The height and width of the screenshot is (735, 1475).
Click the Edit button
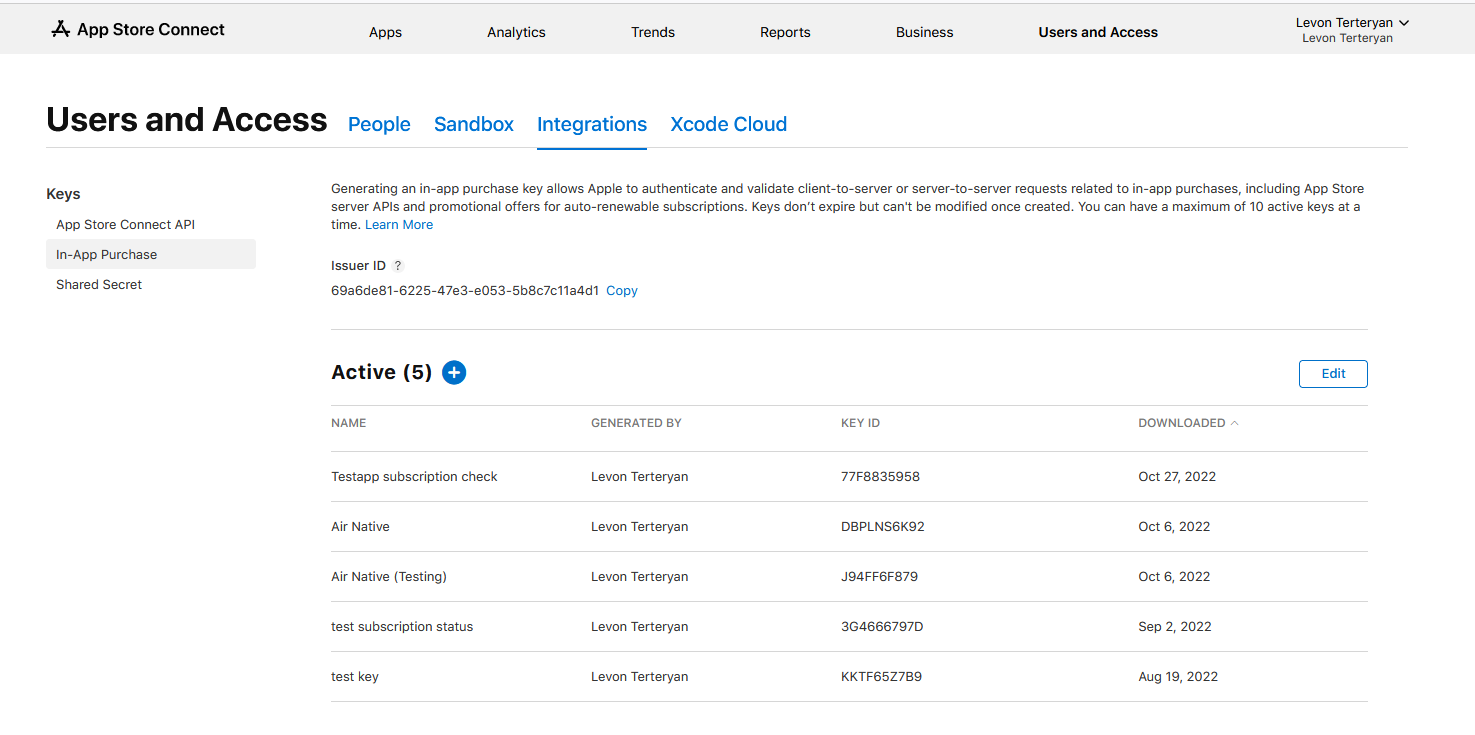point(1333,374)
